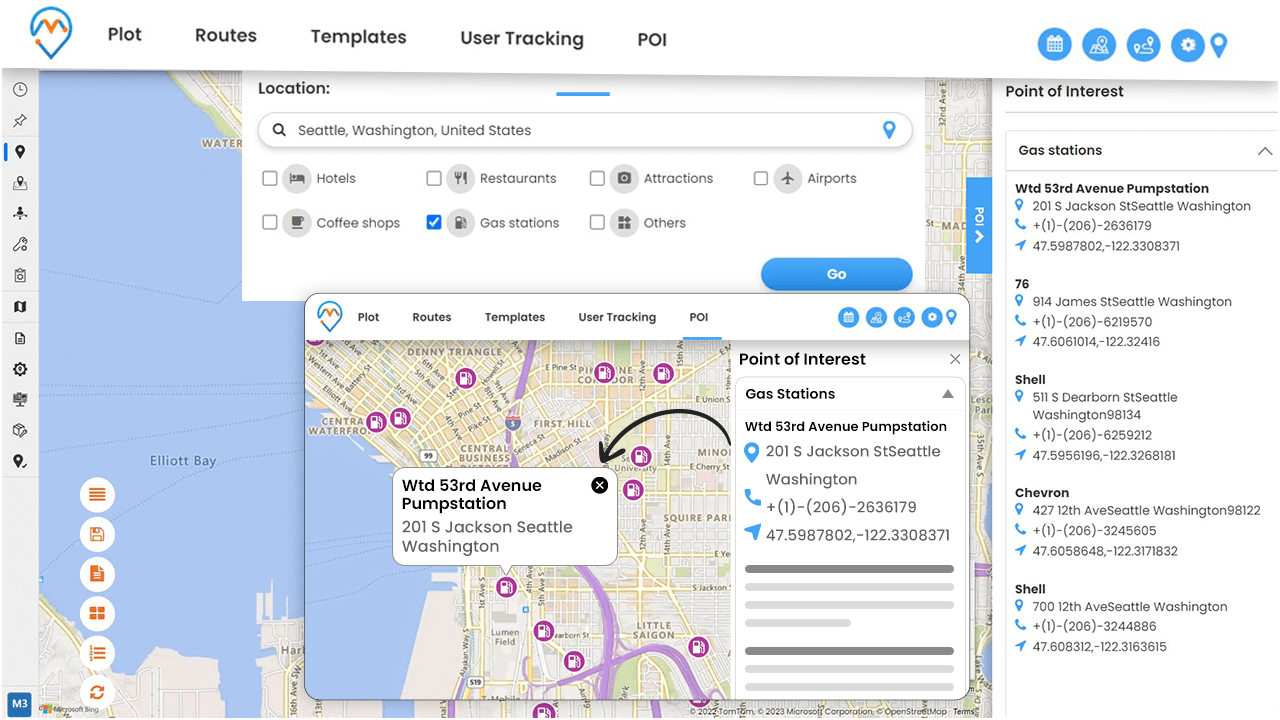Click the orange list lines round button

[x=97, y=495]
